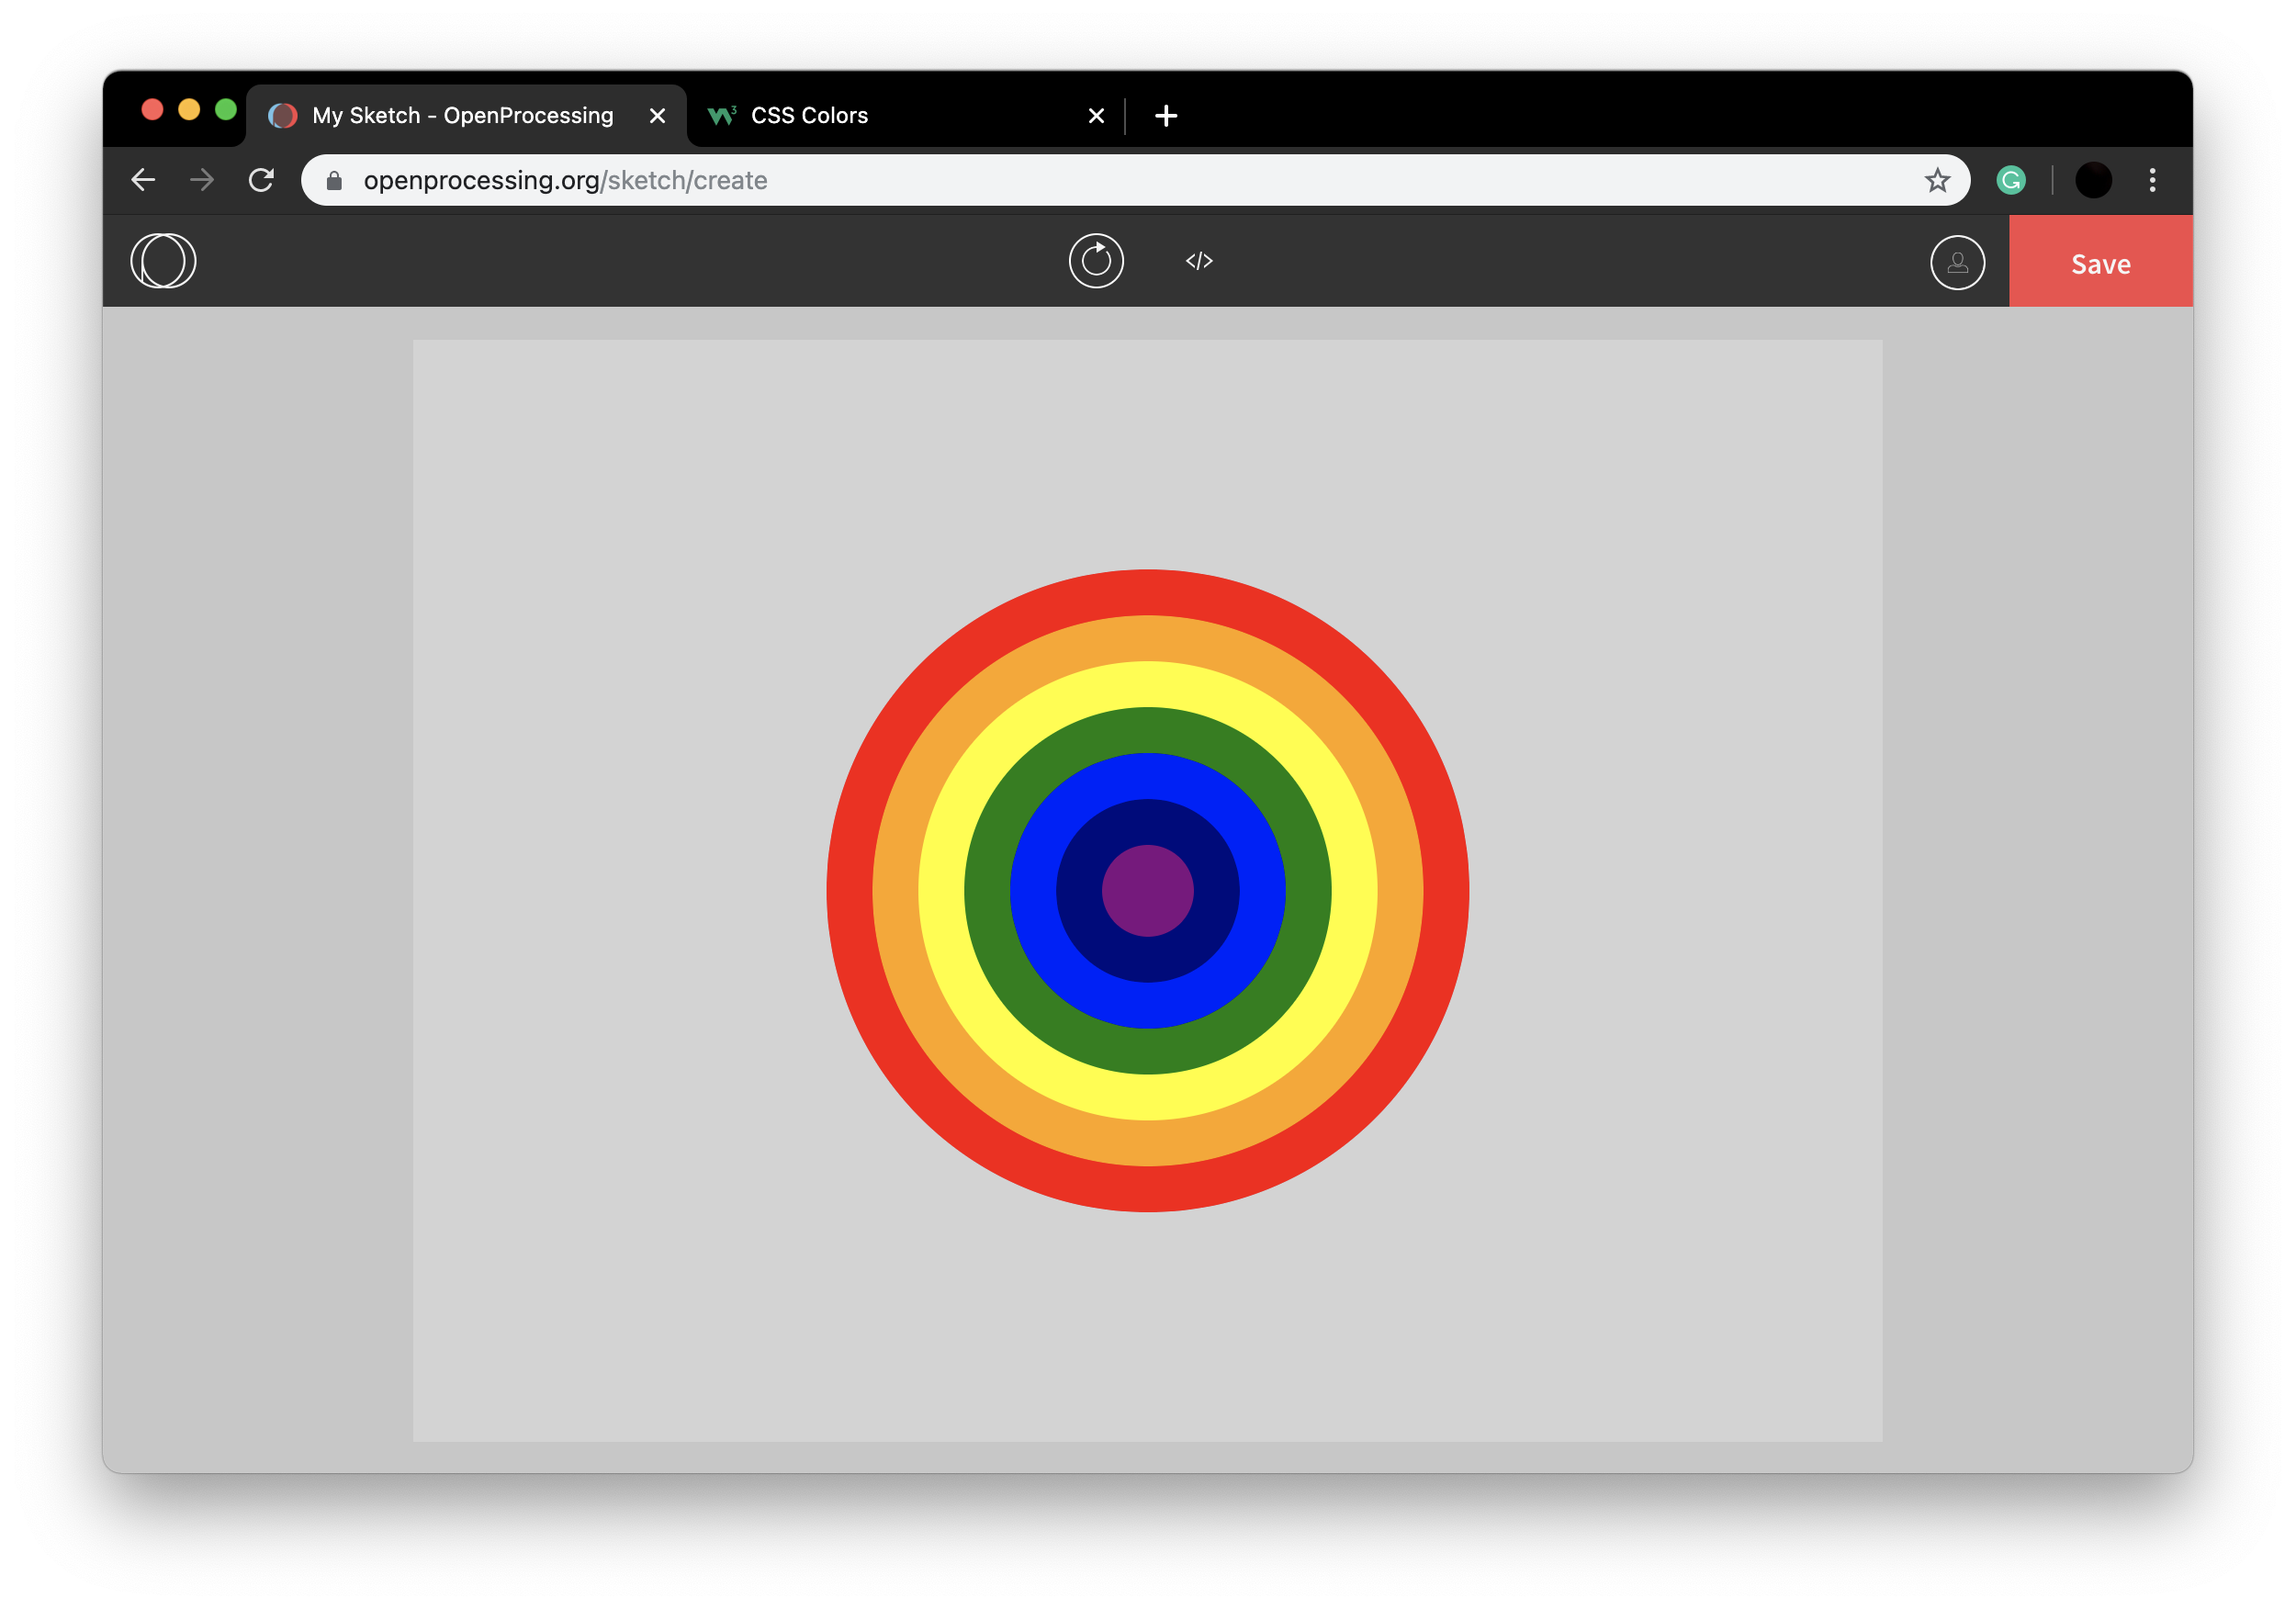Switch to CSS Colors tab
Screen dimensions: 2296x1609
(880, 116)
